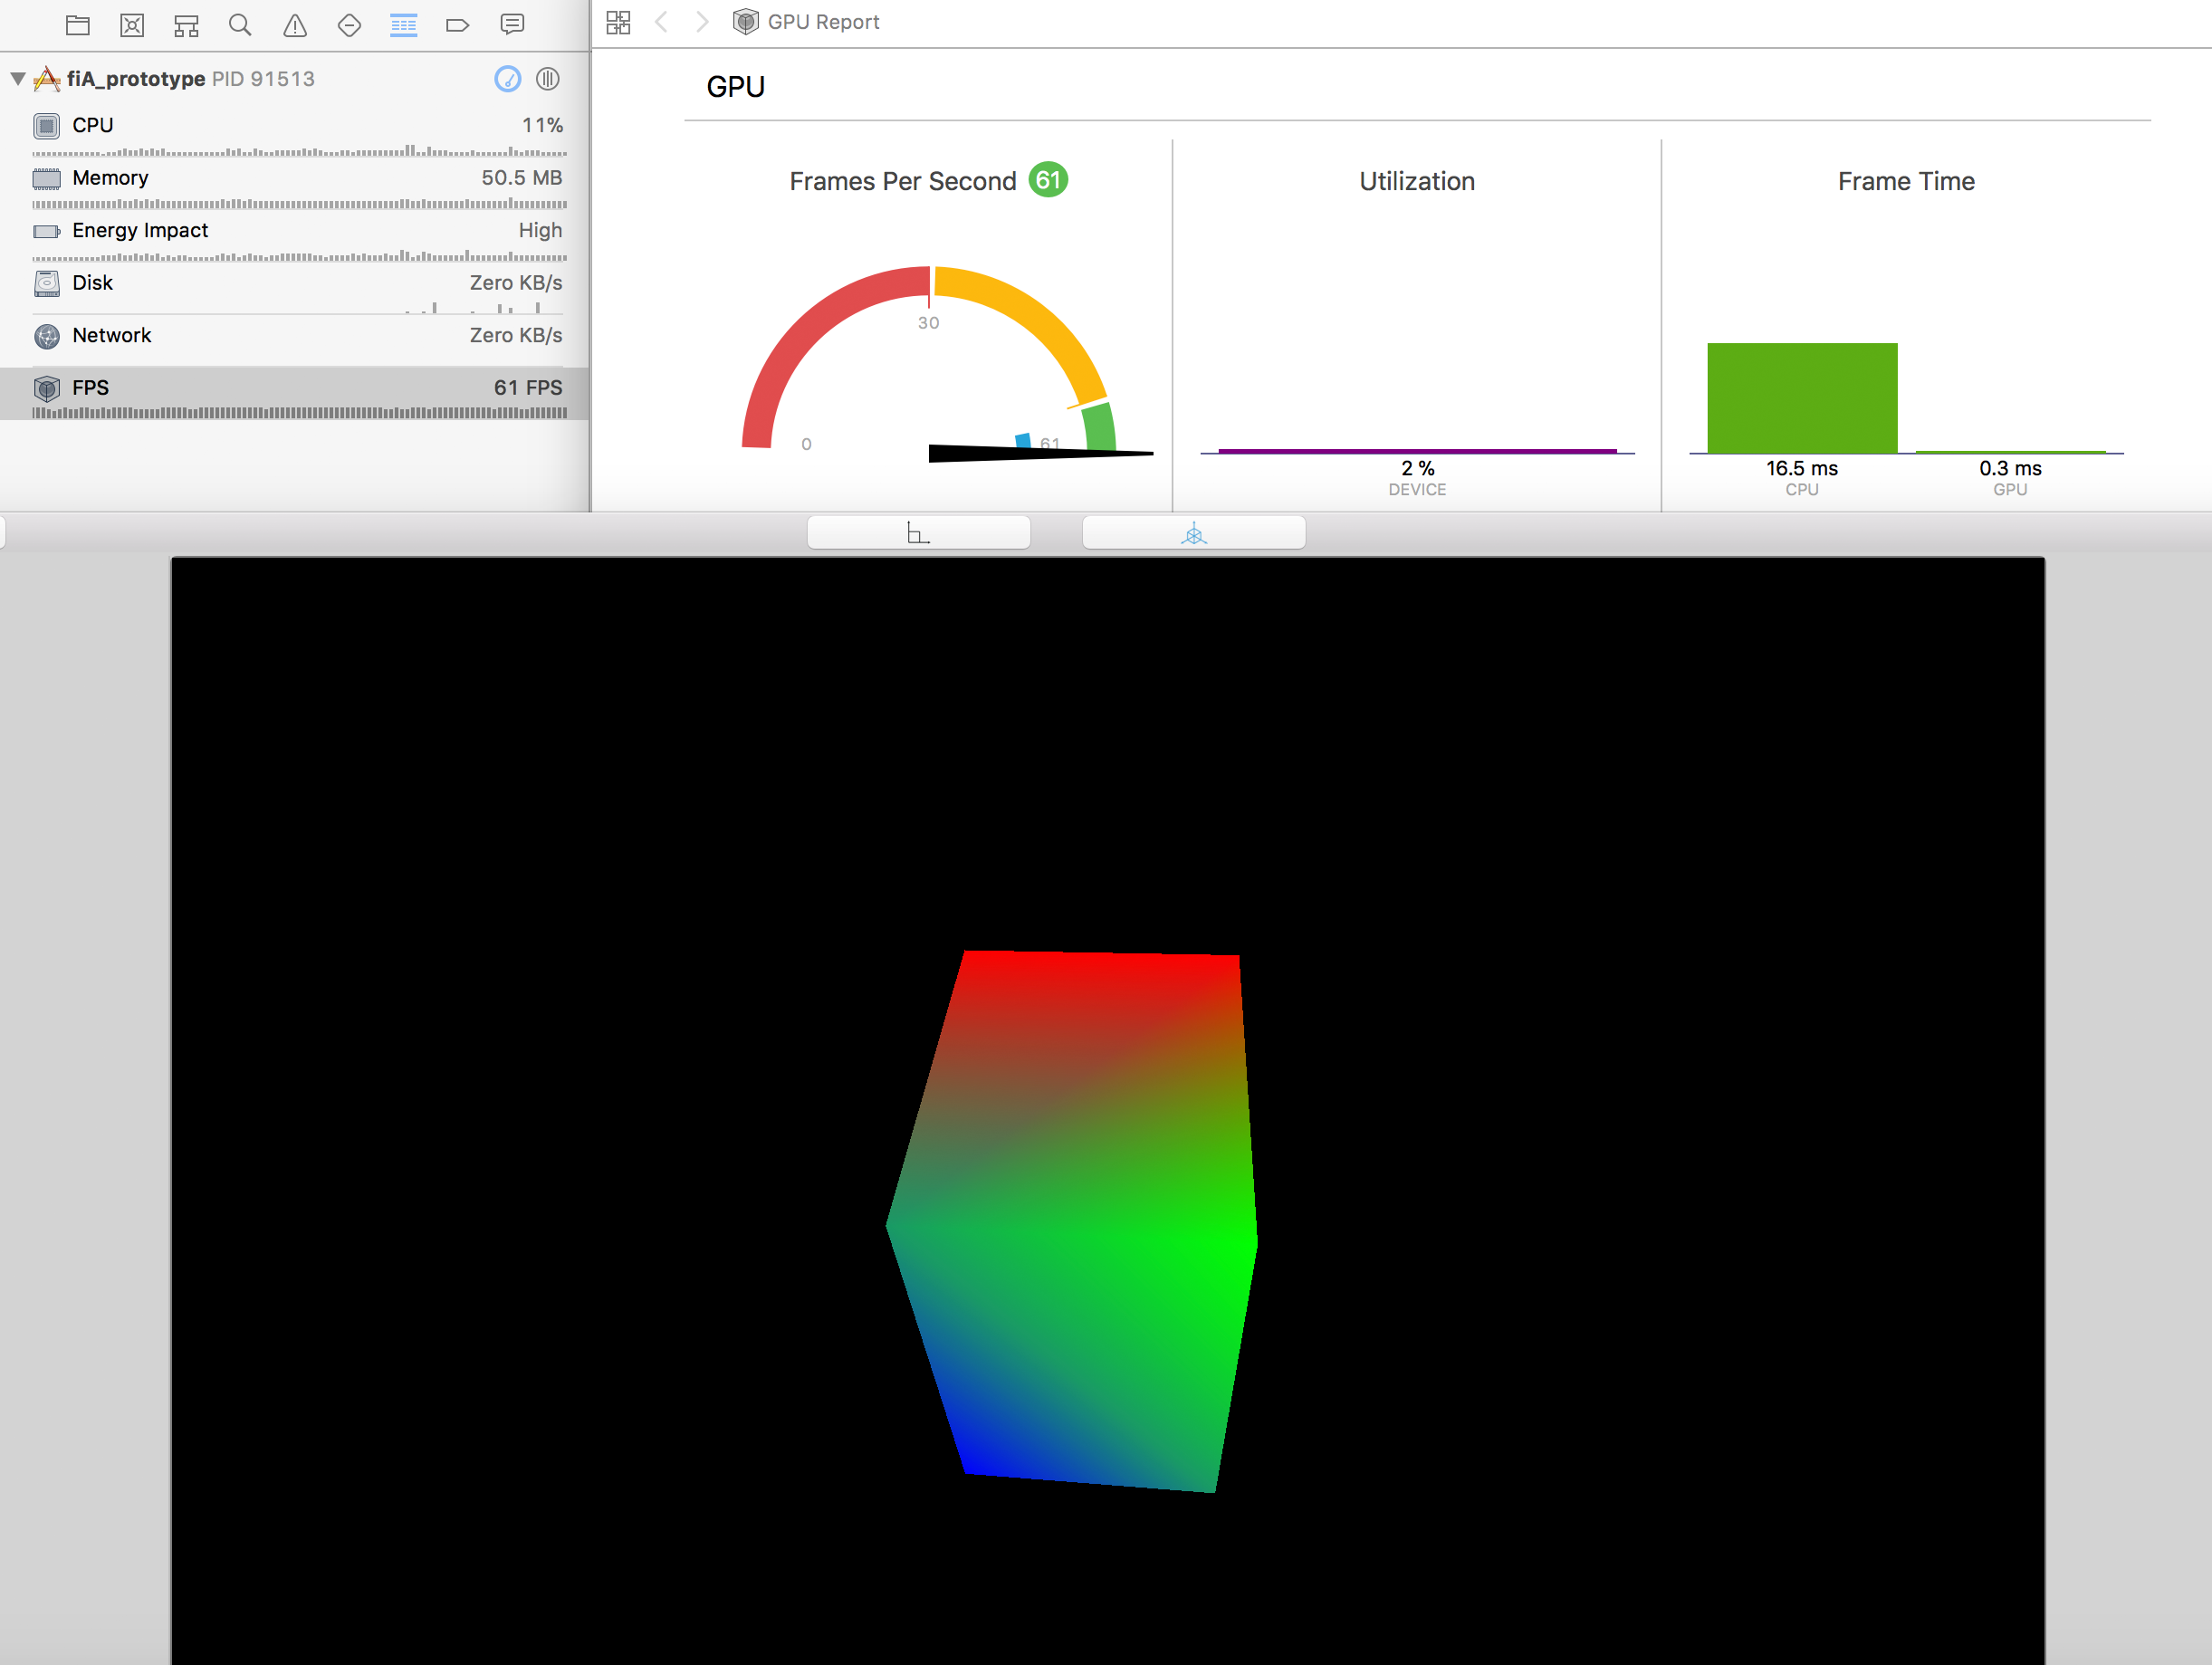Switch to the Symbol navigator icon
The height and width of the screenshot is (1665, 2212).
coord(186,25)
